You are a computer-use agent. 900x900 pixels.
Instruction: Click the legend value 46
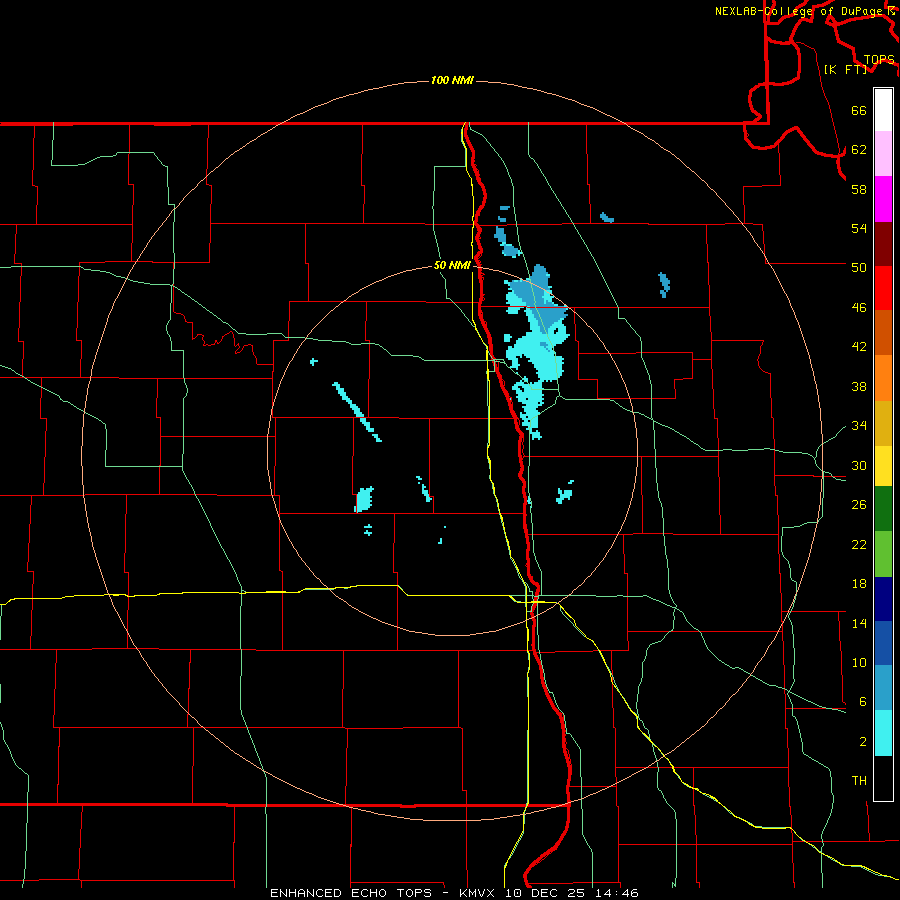tap(859, 308)
